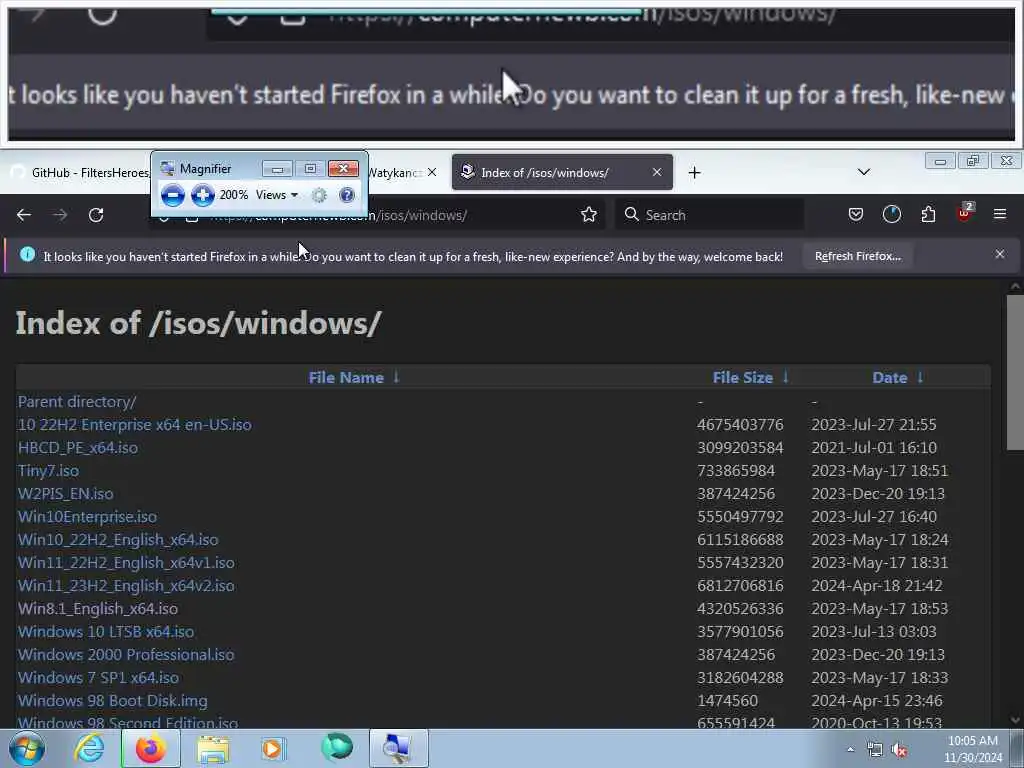Zoom out with Magnifier minus button
1024x768 pixels.
click(x=172, y=195)
